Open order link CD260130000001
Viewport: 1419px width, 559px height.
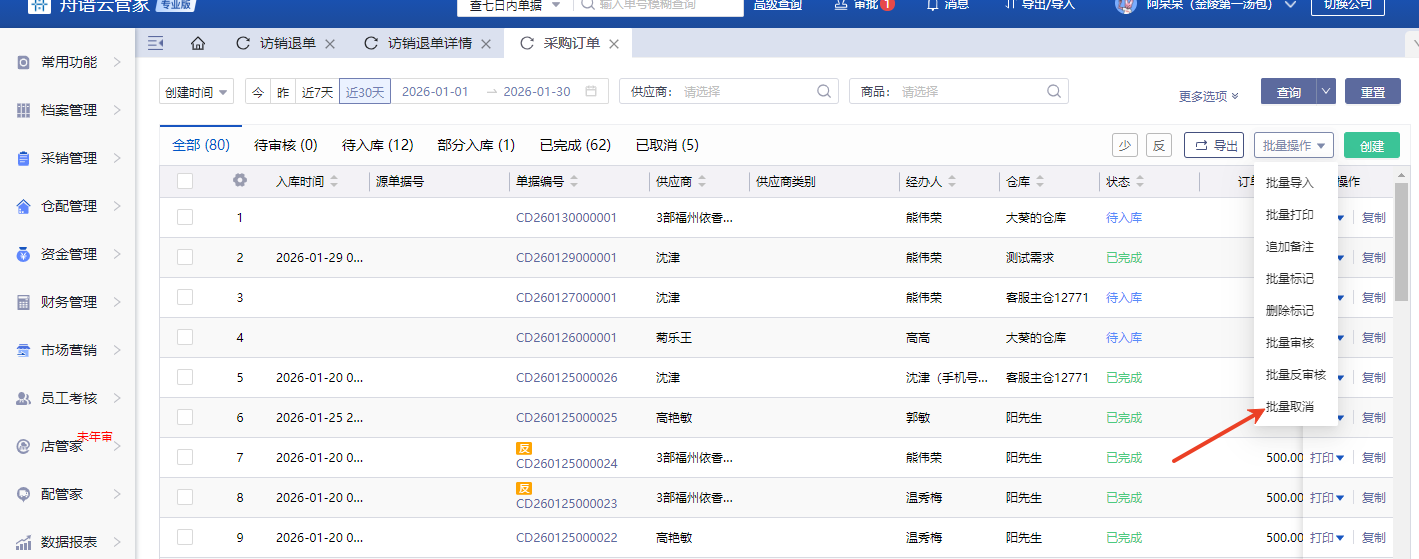pyautogui.click(x=566, y=217)
